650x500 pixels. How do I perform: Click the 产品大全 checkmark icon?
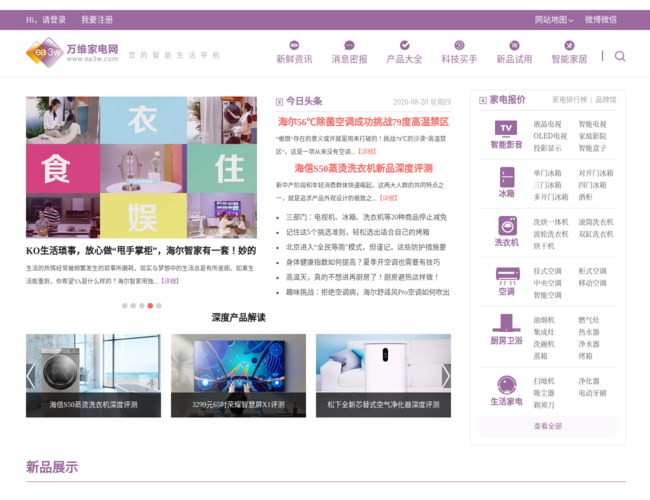[404, 45]
